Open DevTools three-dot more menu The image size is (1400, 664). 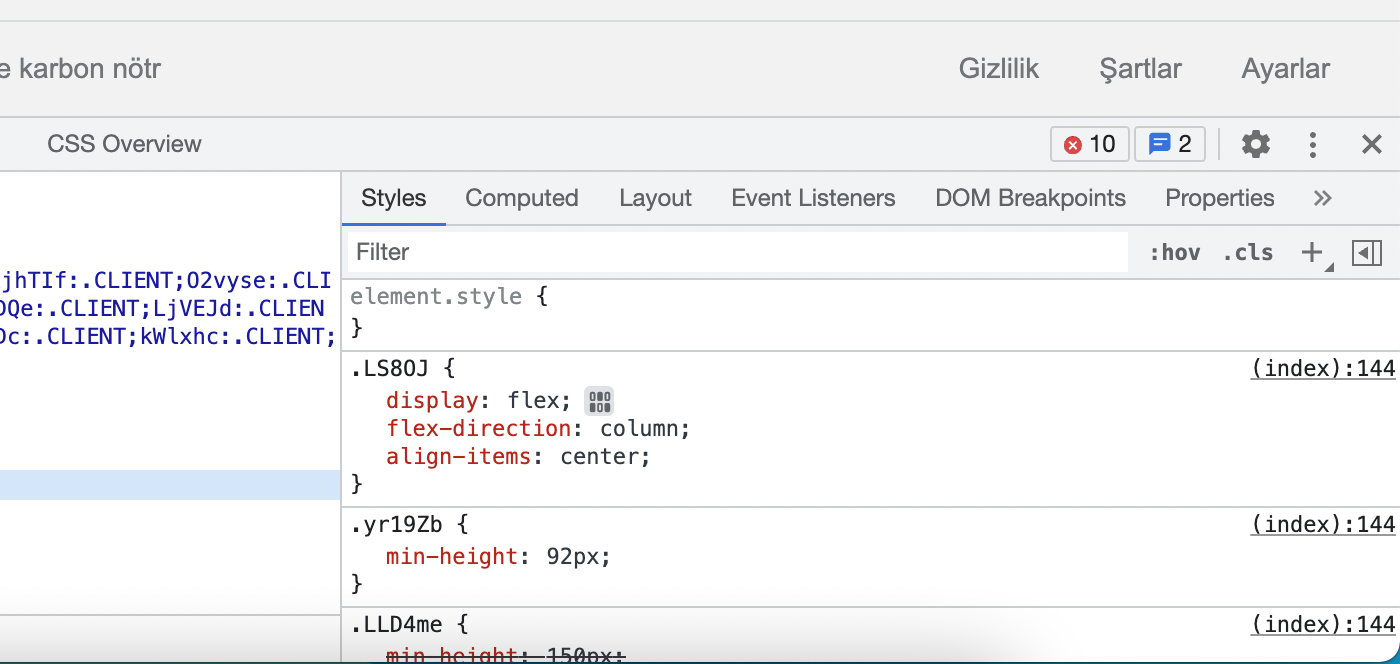click(x=1313, y=144)
